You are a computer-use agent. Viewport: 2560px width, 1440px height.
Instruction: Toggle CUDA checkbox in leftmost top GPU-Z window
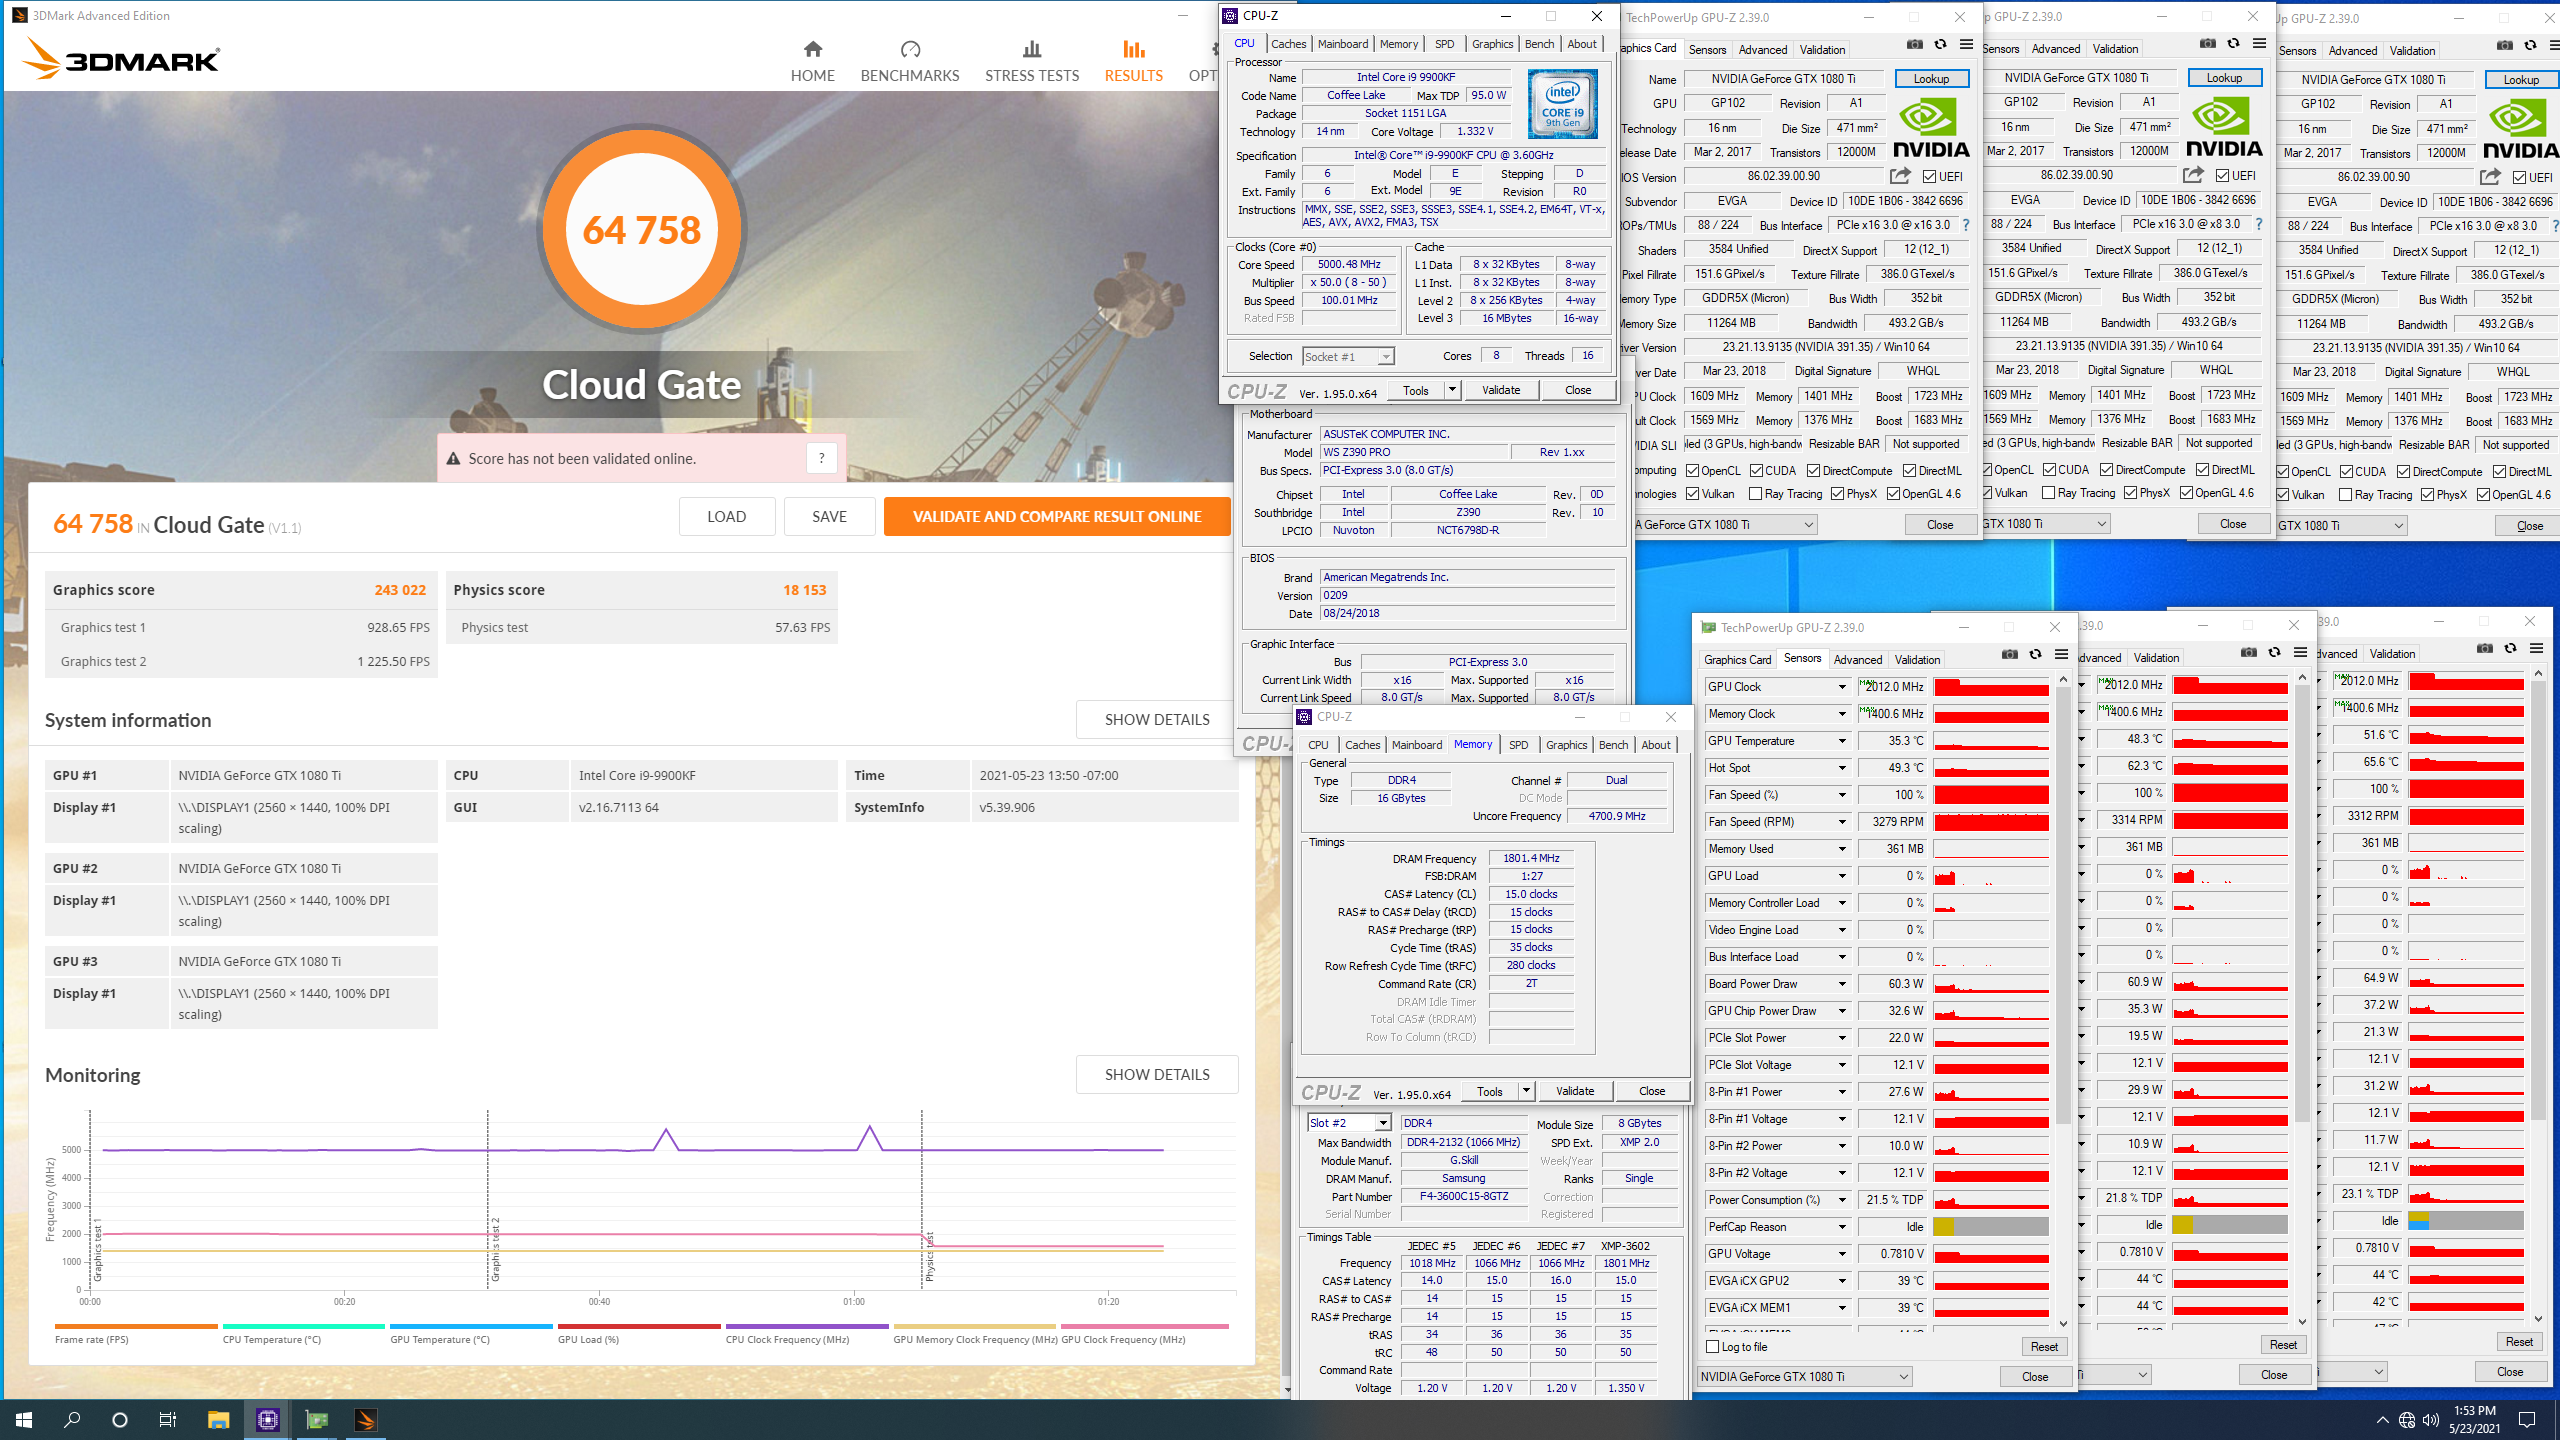1756,471
